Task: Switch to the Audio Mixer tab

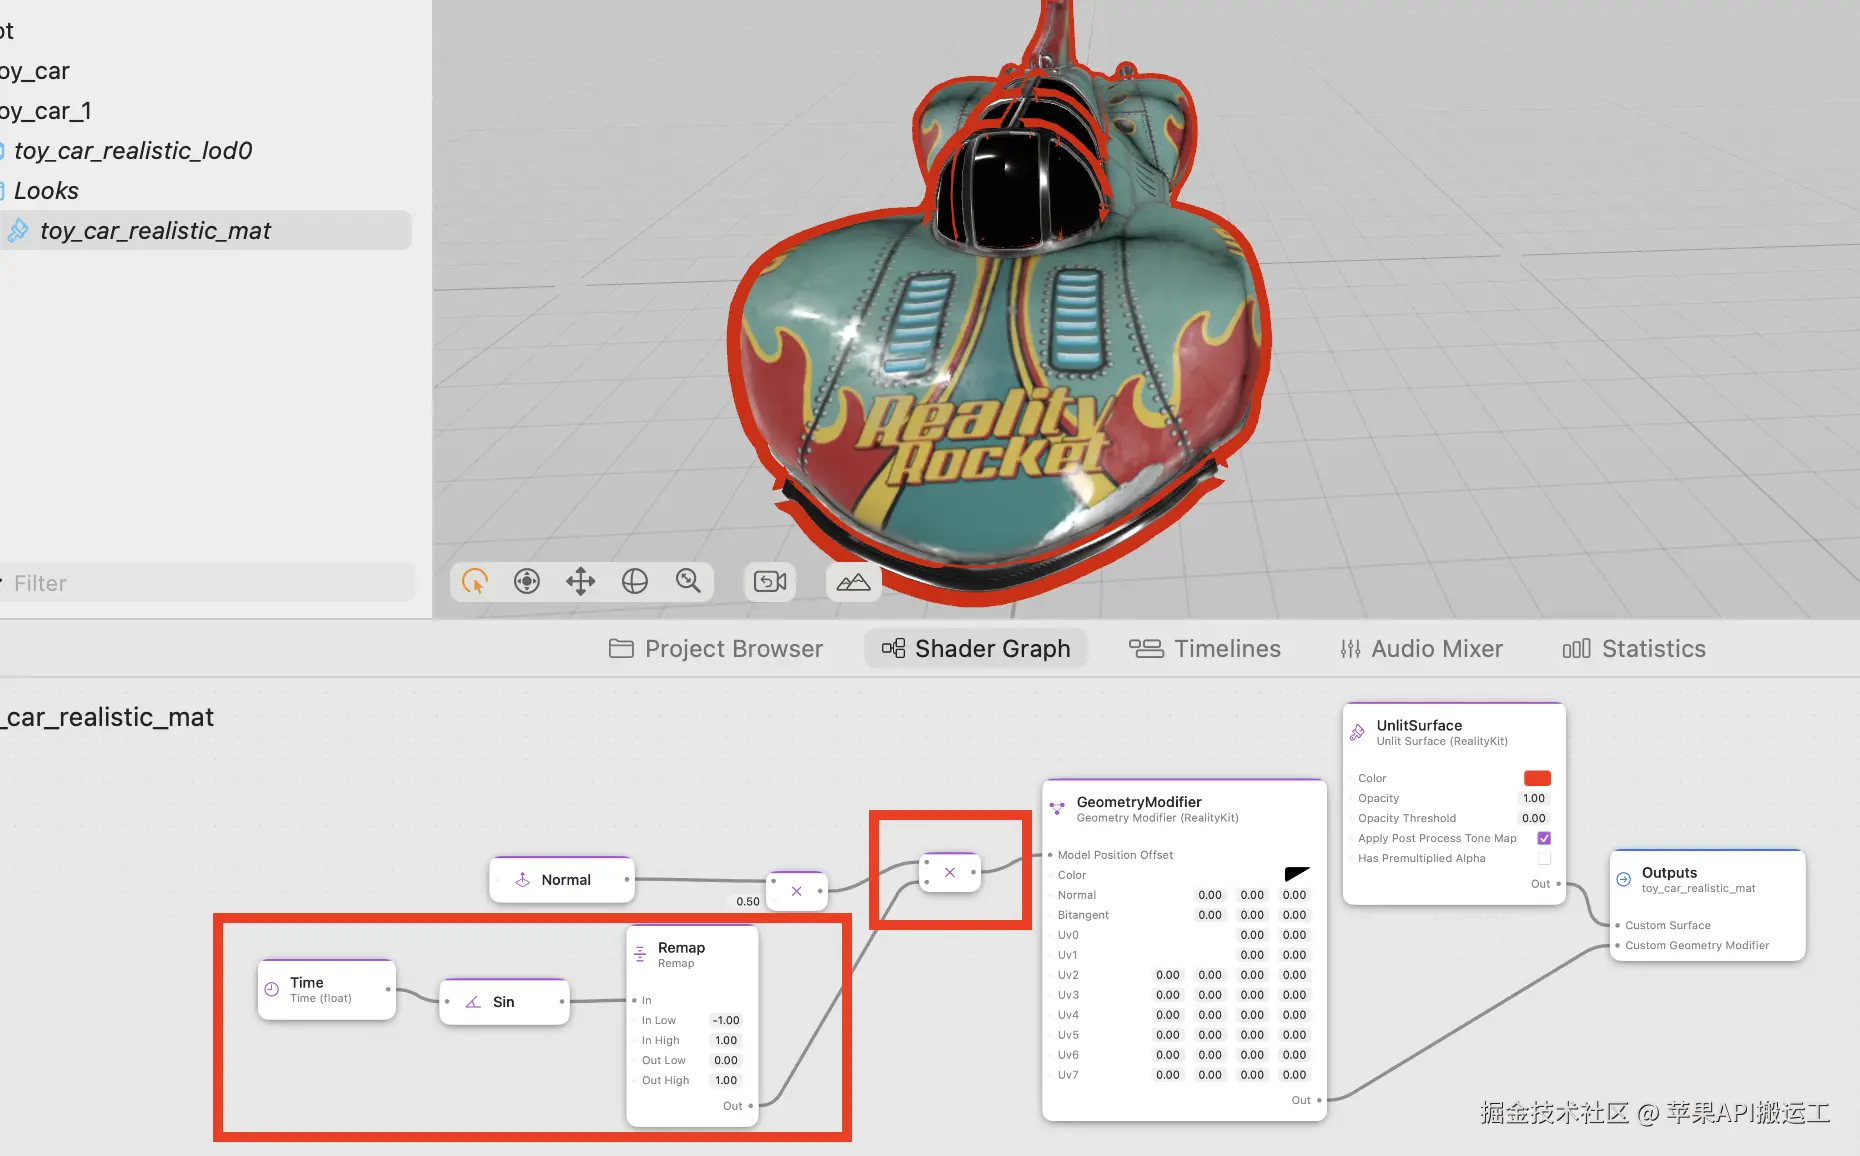Action: [1421, 649]
